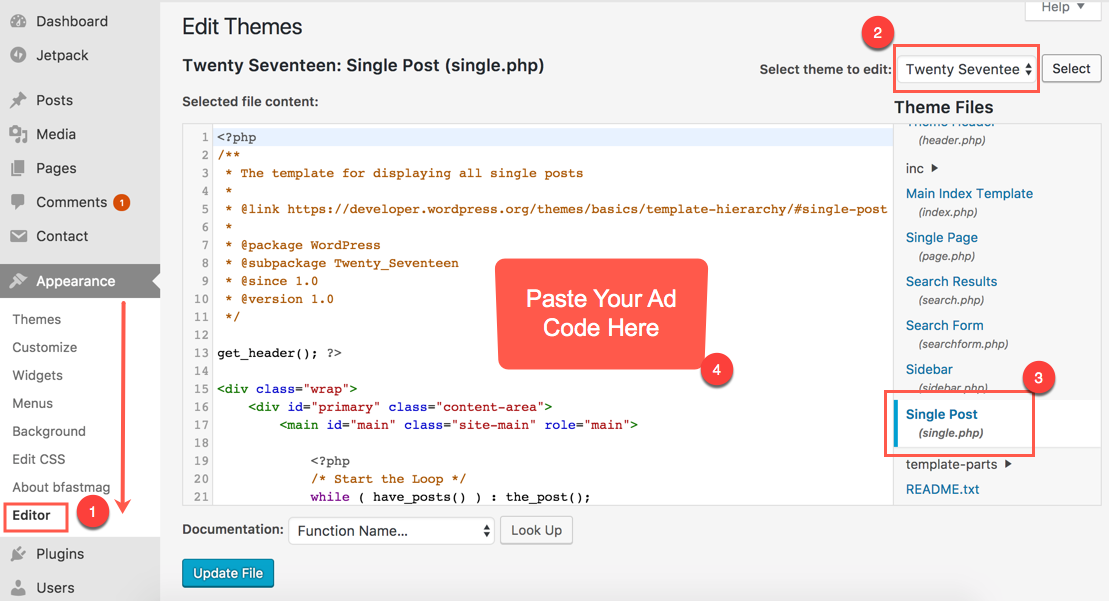The height and width of the screenshot is (601, 1109).
Task: Expand the template-parts folder
Action: (958, 465)
